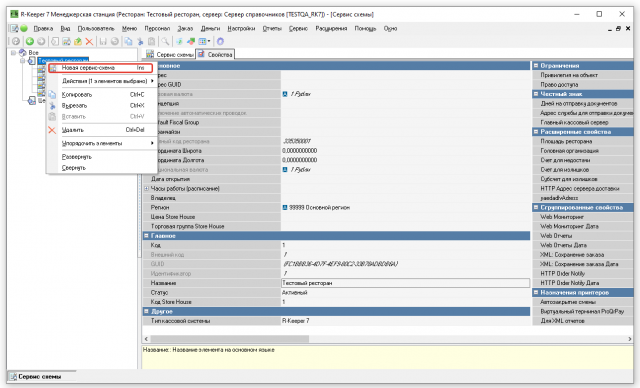Click the gray forward navigation arrow
Image resolution: width=640 pixels, height=388 pixels.
pyautogui.click(x=41, y=41)
